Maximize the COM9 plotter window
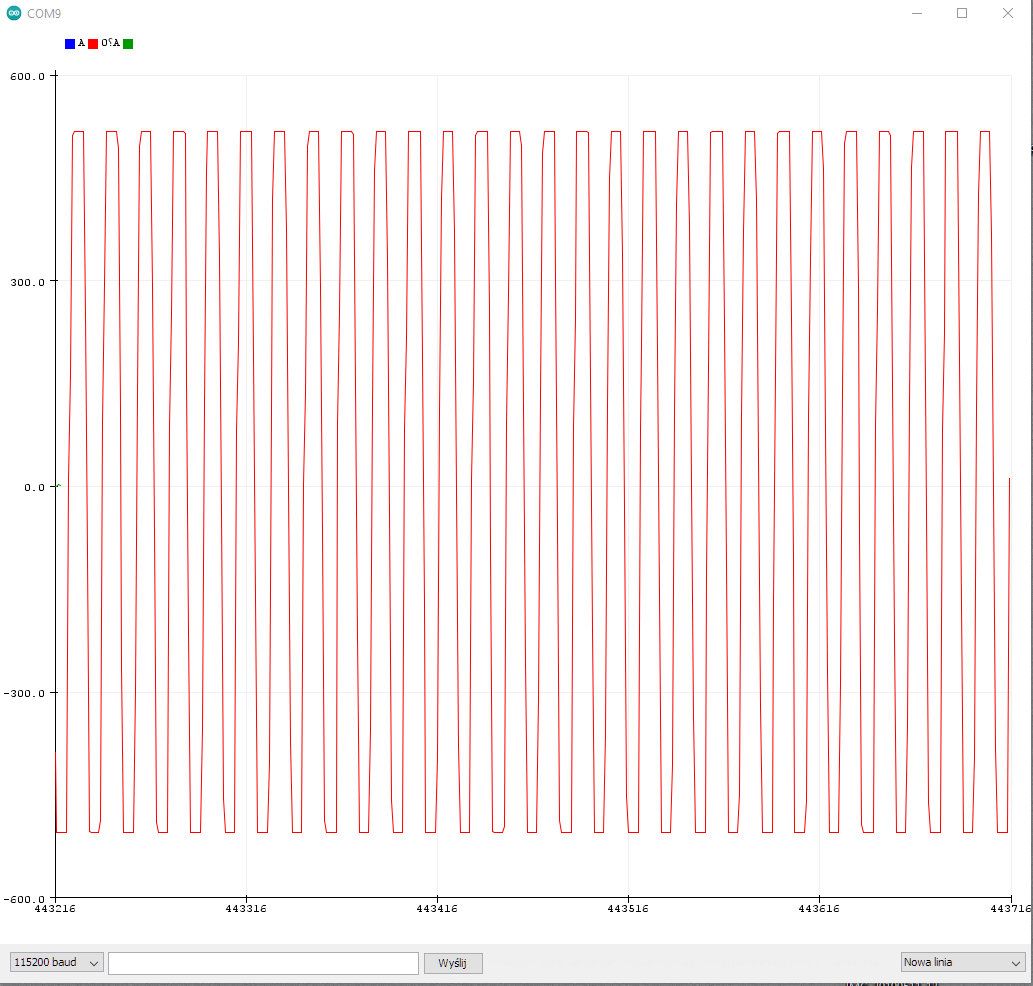This screenshot has width=1033, height=986. tap(962, 13)
